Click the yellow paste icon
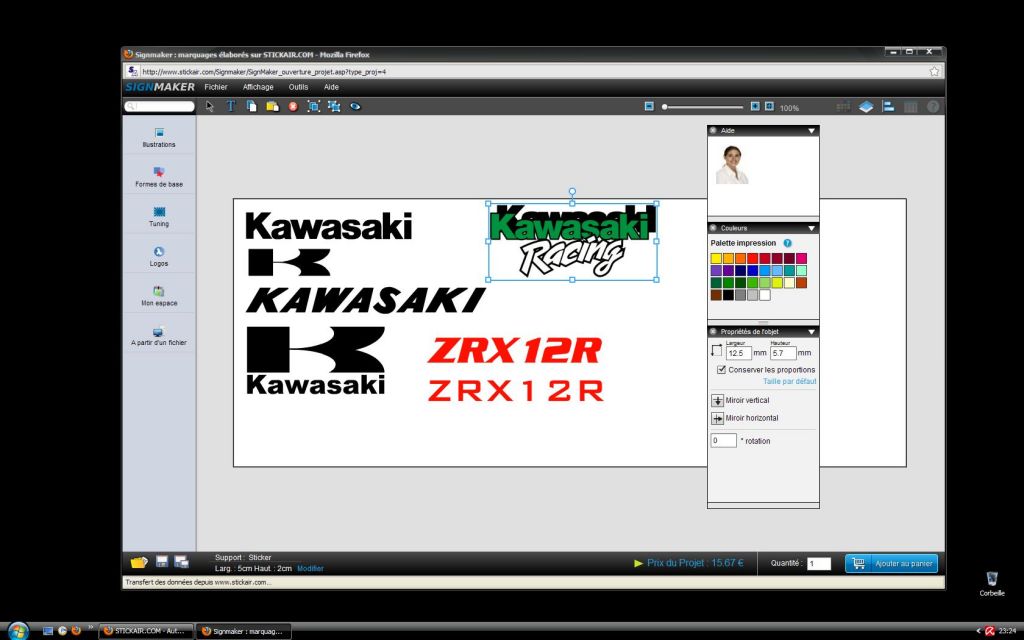 272,106
